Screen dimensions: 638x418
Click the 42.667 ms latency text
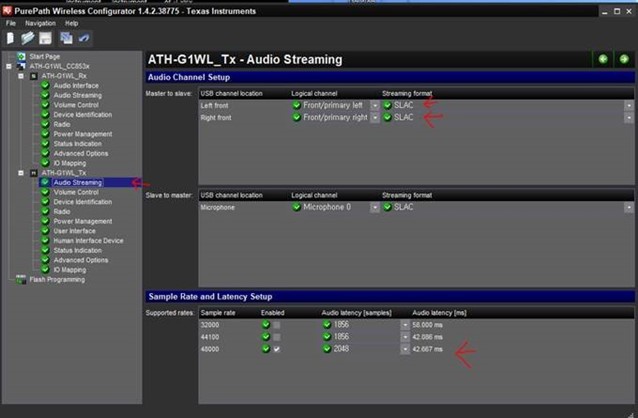coord(427,349)
